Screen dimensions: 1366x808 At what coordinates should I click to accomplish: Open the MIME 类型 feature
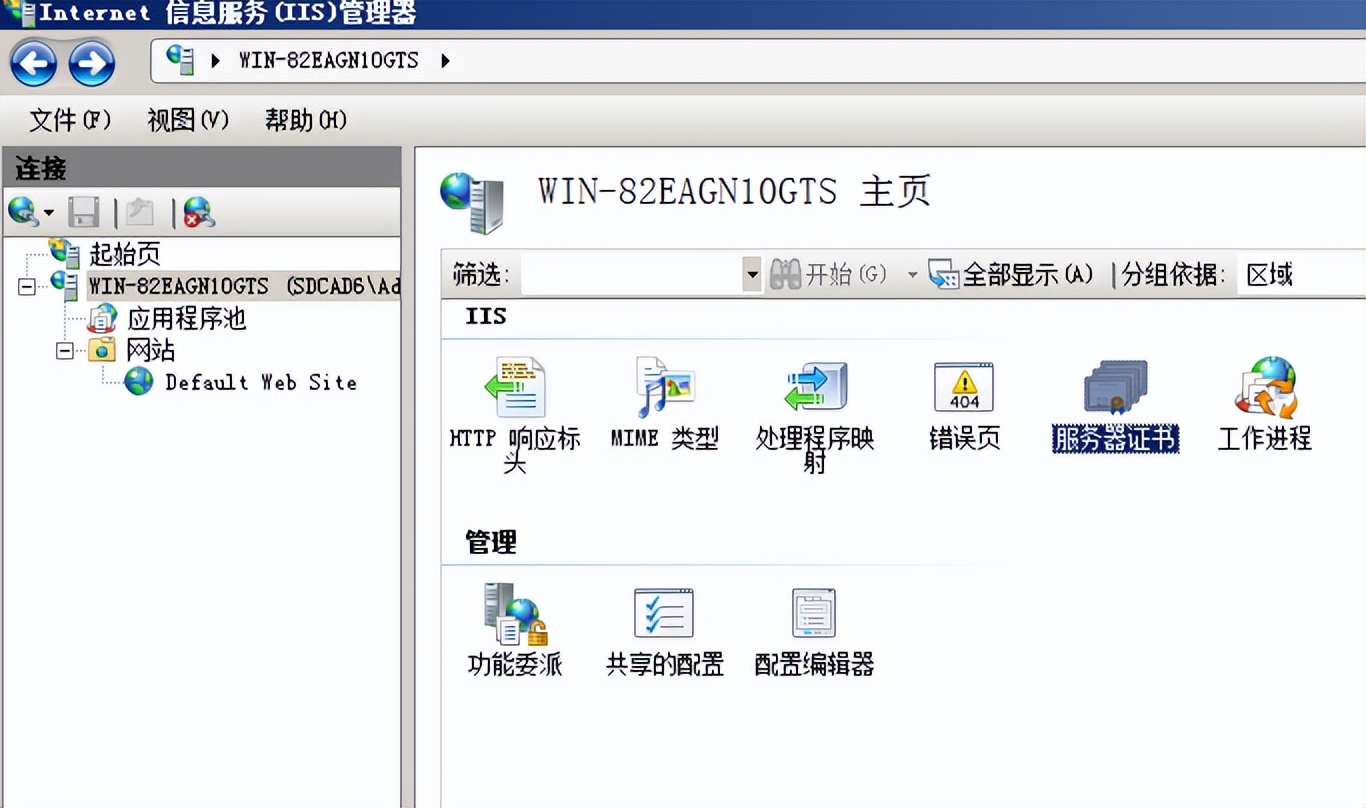[x=665, y=404]
